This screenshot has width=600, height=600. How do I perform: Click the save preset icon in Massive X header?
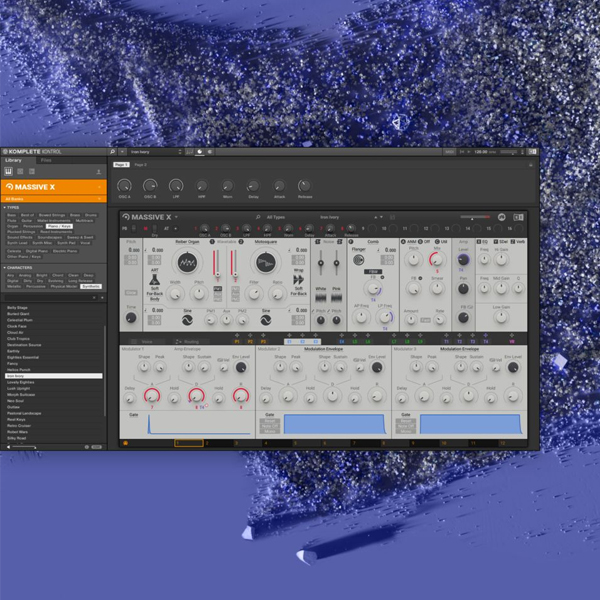click(x=393, y=217)
